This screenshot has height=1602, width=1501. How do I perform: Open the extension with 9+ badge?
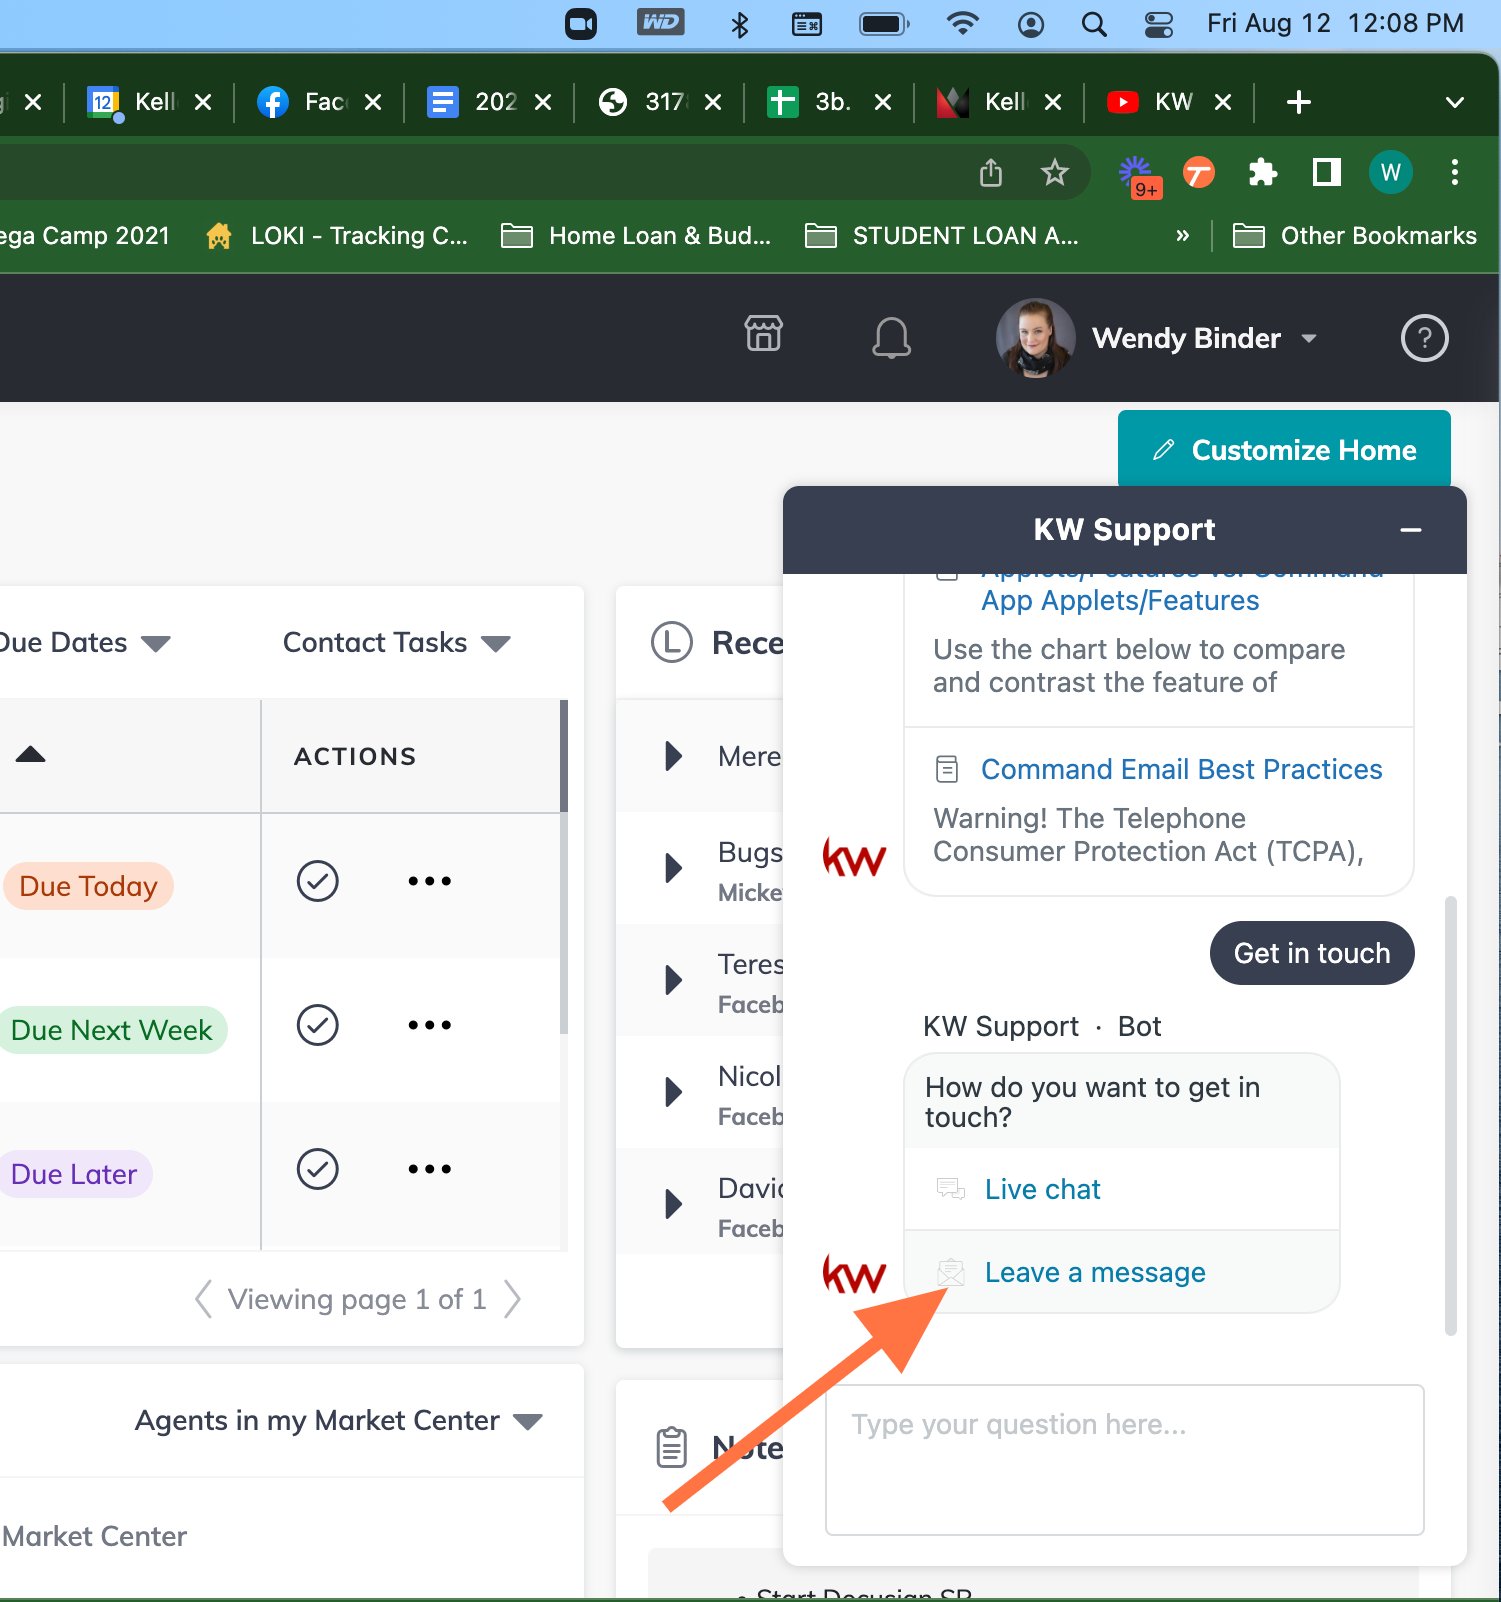pyautogui.click(x=1139, y=176)
